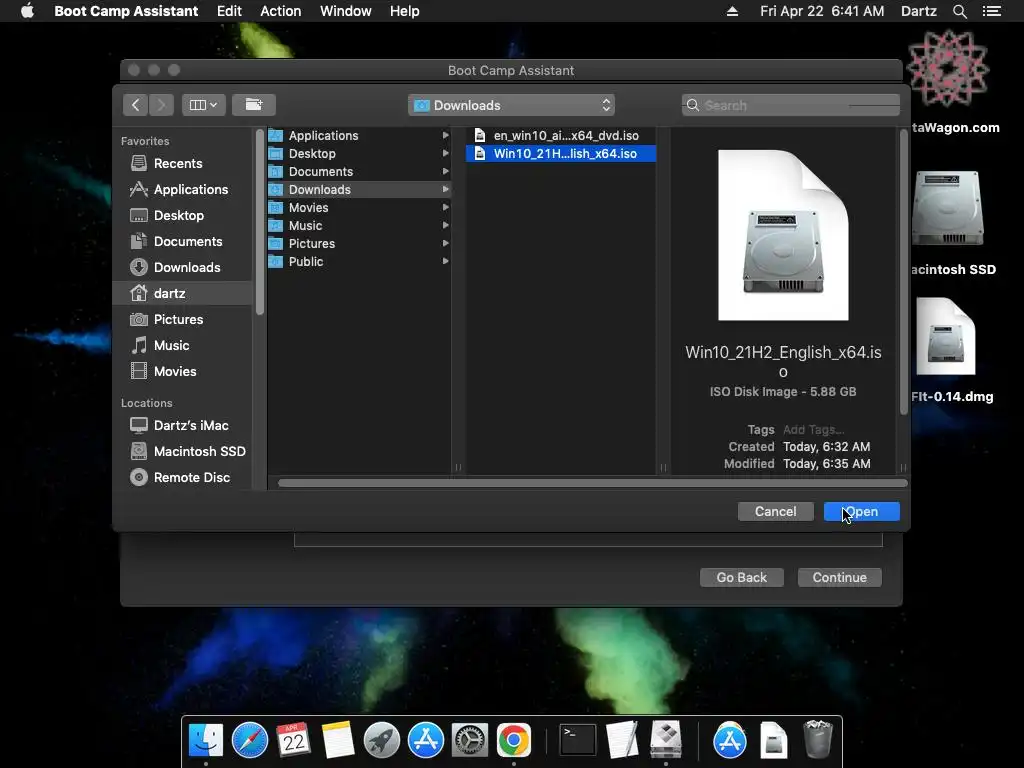Click the Open button

click(x=861, y=511)
